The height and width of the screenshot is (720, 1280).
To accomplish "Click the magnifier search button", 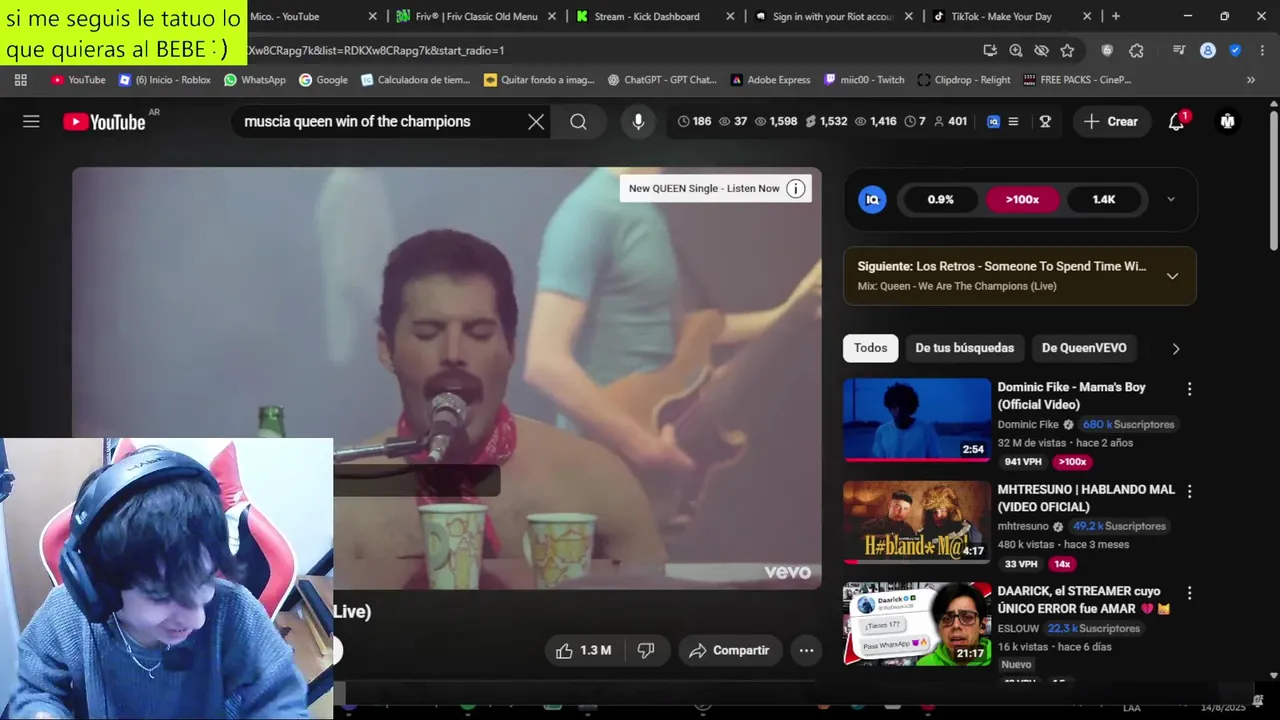I will coord(578,122).
